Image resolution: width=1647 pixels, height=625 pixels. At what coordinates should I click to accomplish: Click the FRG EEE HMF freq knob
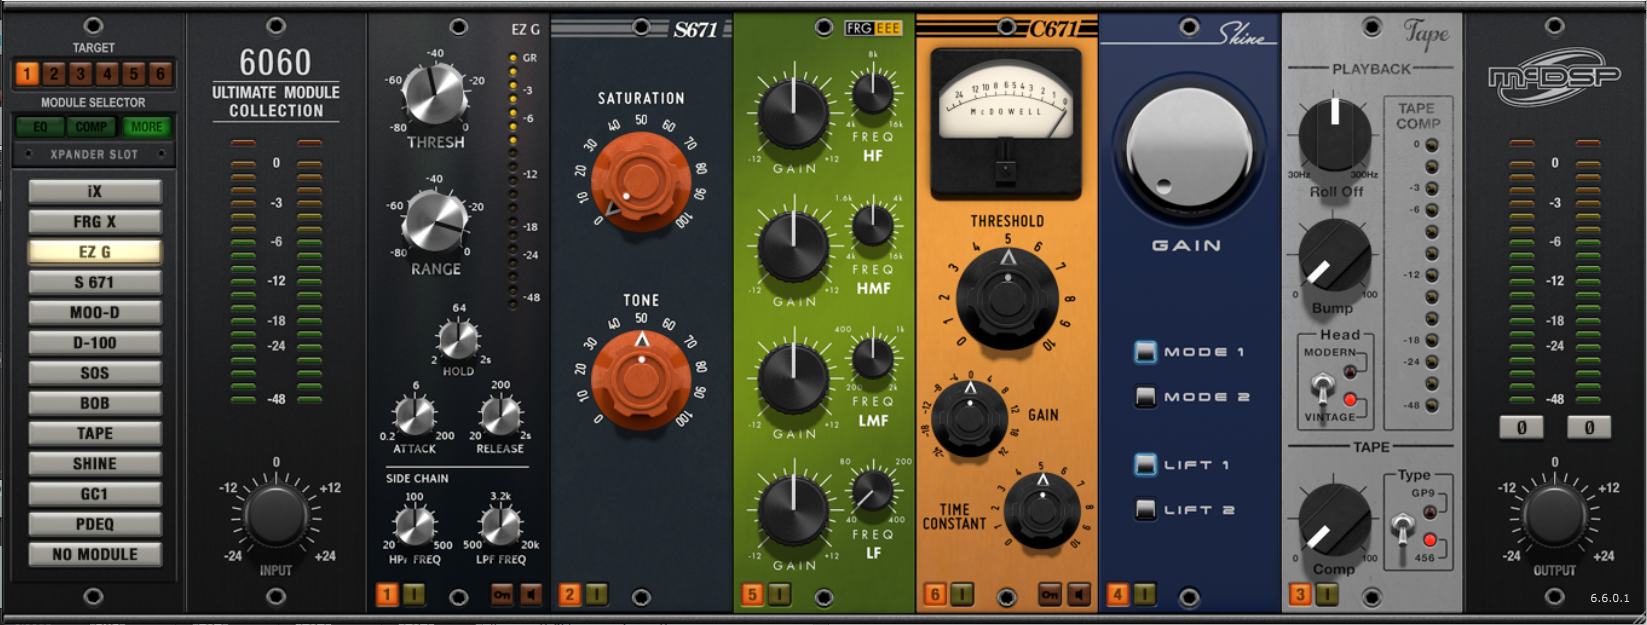(872, 226)
